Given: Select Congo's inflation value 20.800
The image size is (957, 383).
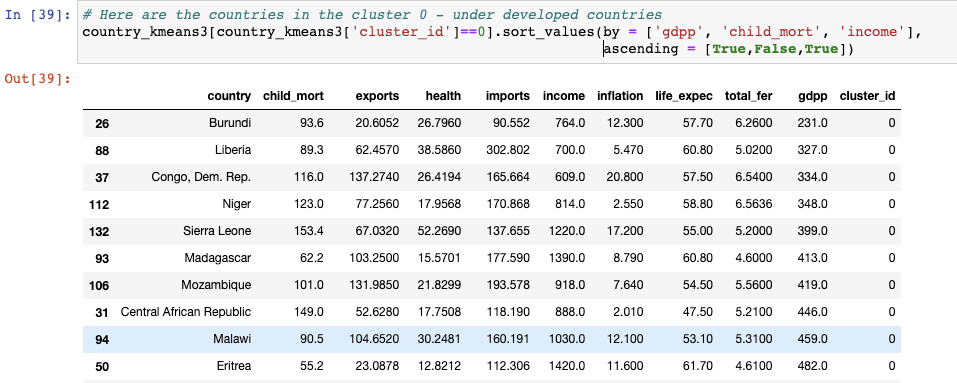Looking at the screenshot, I should [624, 177].
